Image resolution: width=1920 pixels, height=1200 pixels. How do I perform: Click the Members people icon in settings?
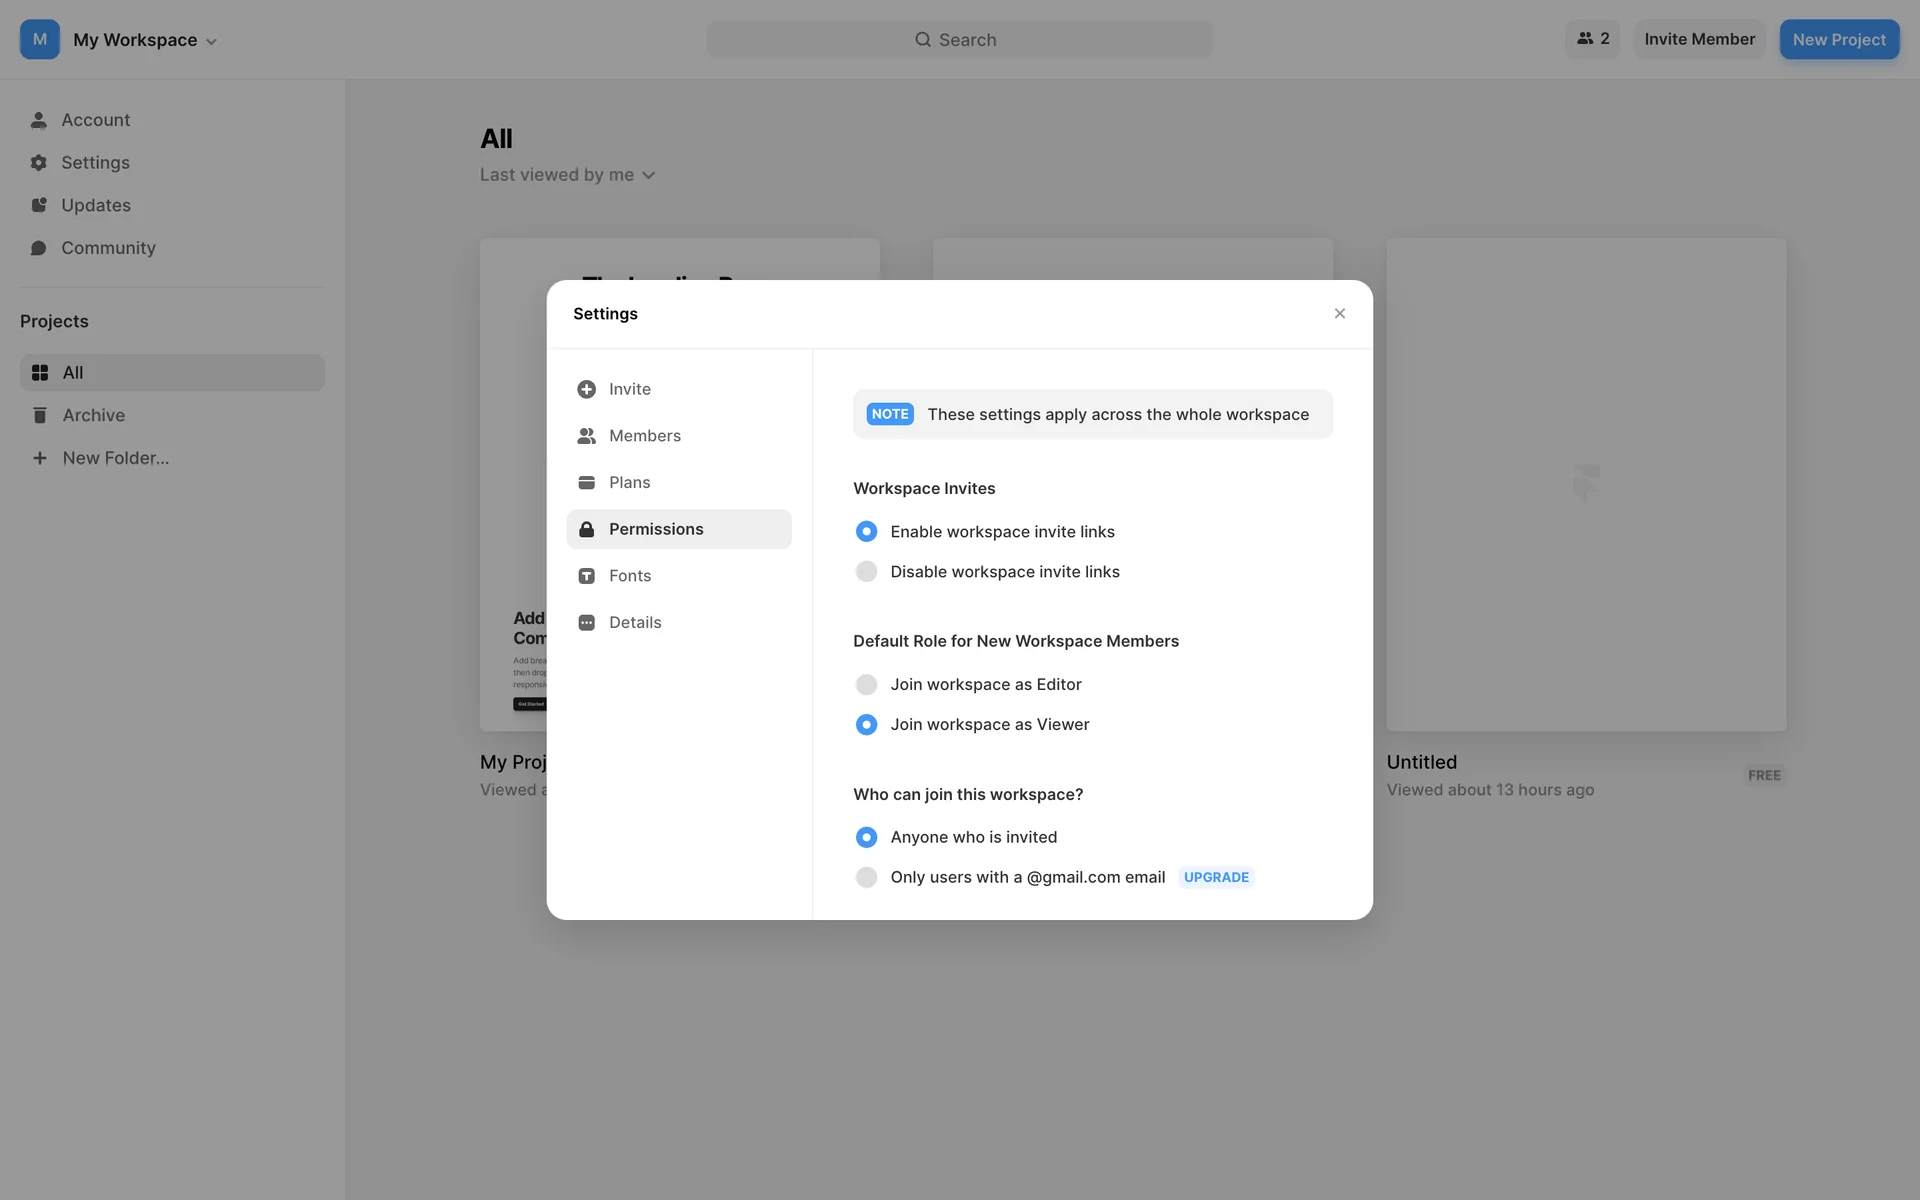(586, 436)
